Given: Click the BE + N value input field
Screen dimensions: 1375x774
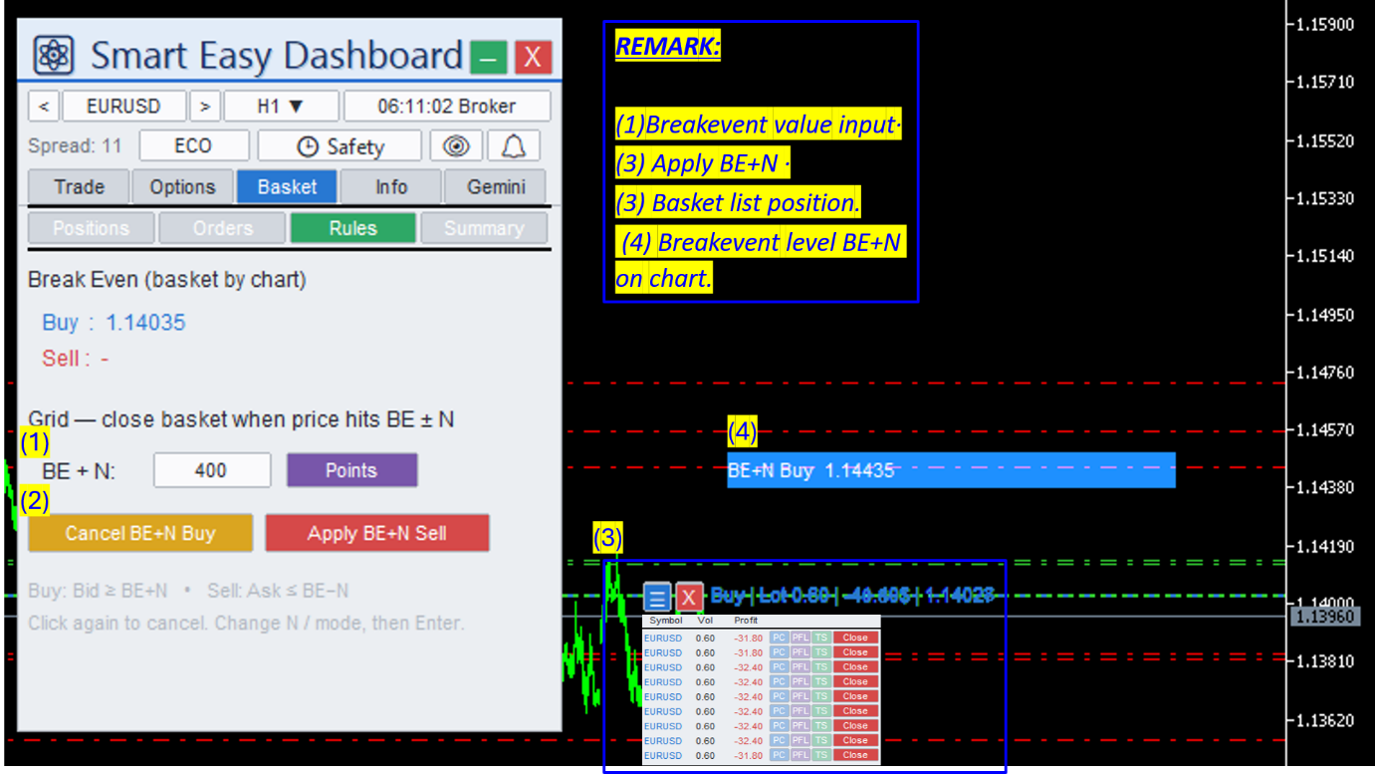Looking at the screenshot, I should [212, 470].
